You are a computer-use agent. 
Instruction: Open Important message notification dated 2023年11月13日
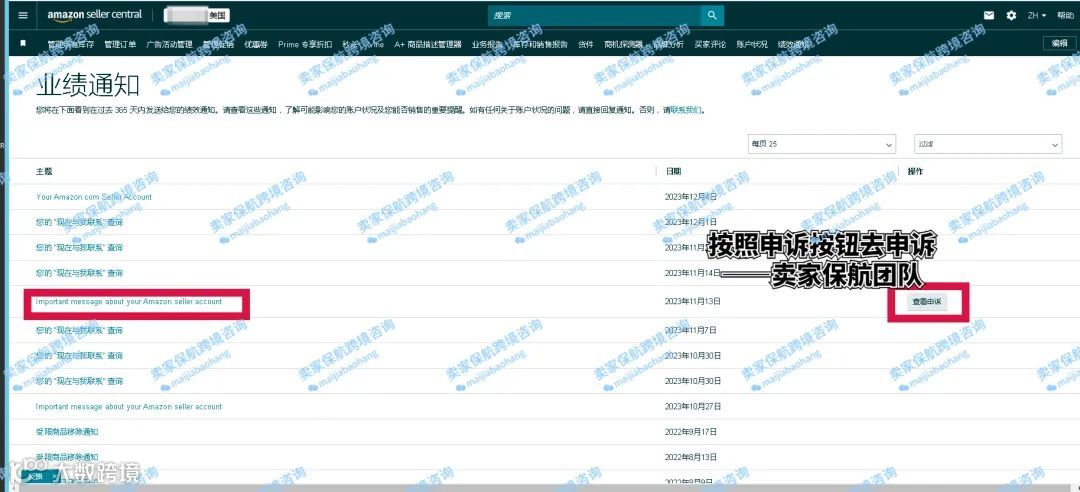click(x=129, y=302)
